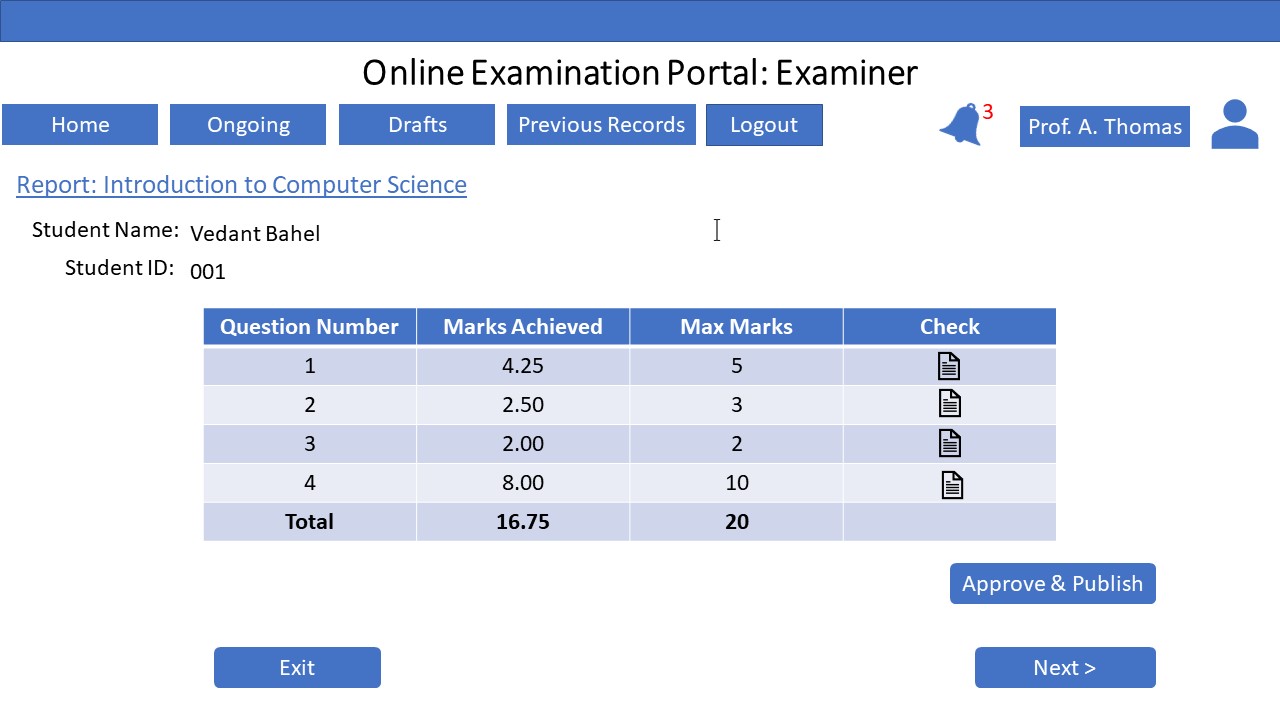View Previous Records
The height and width of the screenshot is (720, 1280).
[601, 125]
